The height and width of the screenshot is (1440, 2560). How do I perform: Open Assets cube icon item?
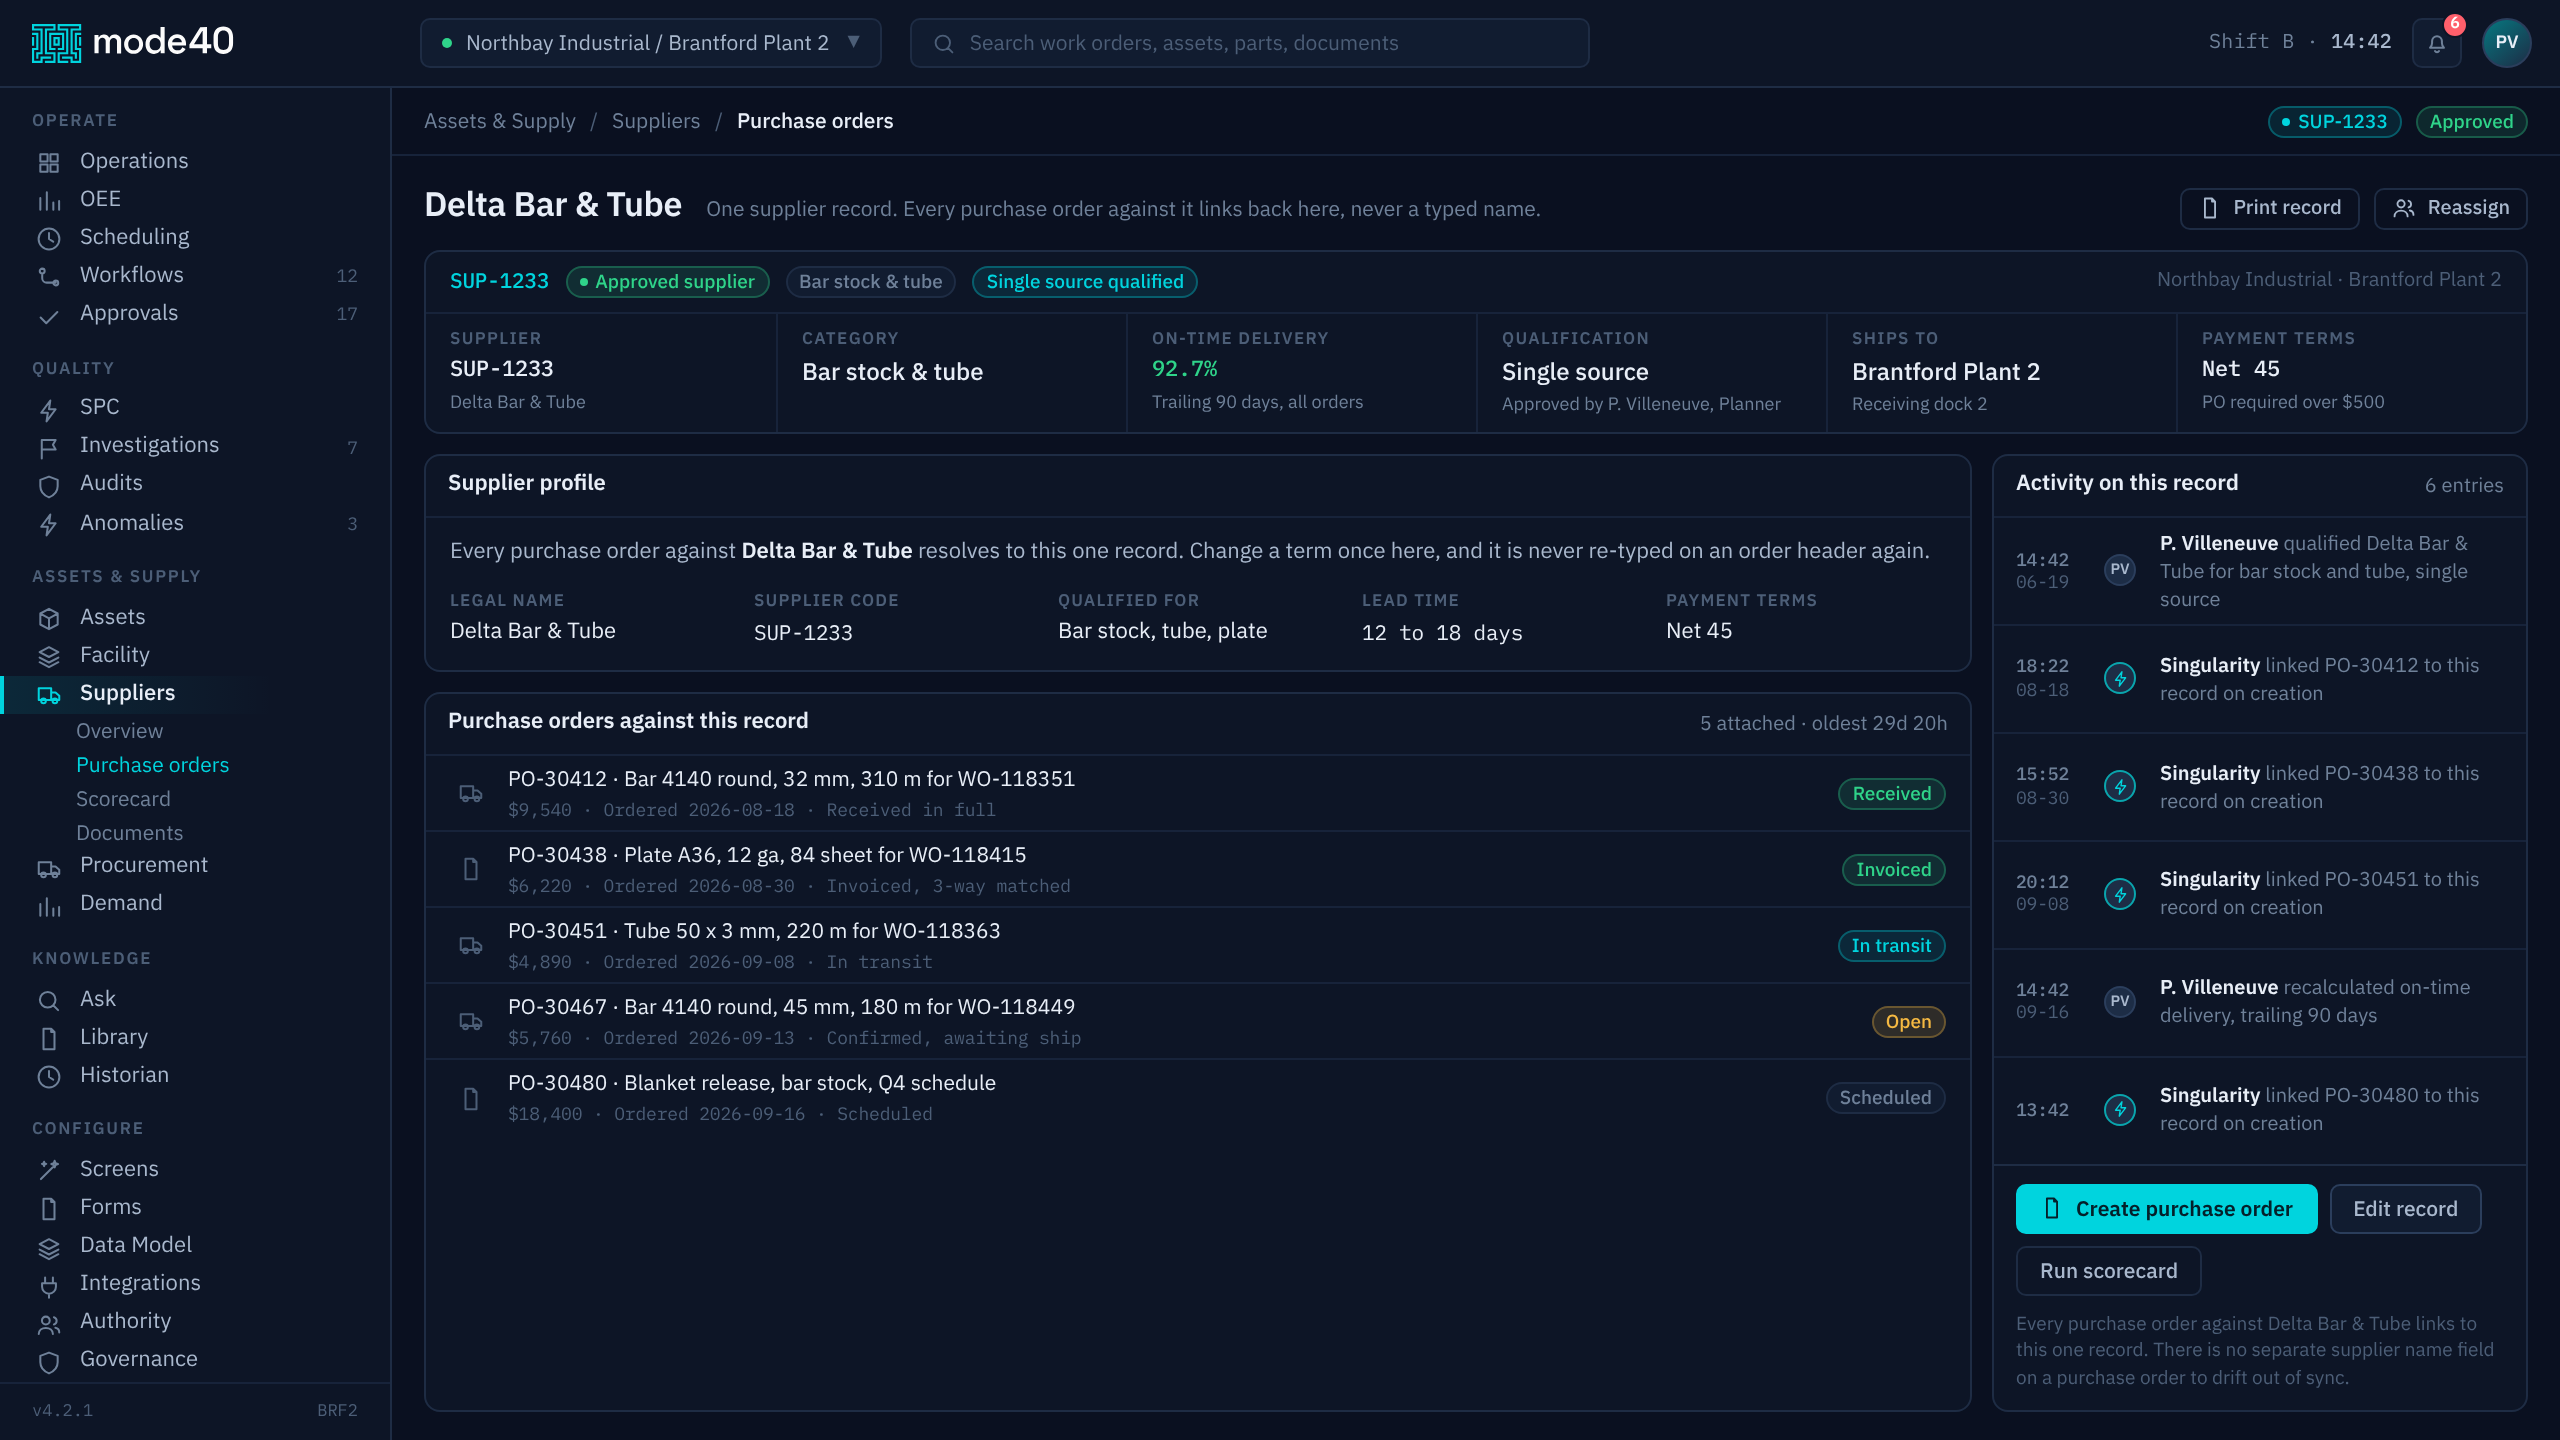pos(196,617)
